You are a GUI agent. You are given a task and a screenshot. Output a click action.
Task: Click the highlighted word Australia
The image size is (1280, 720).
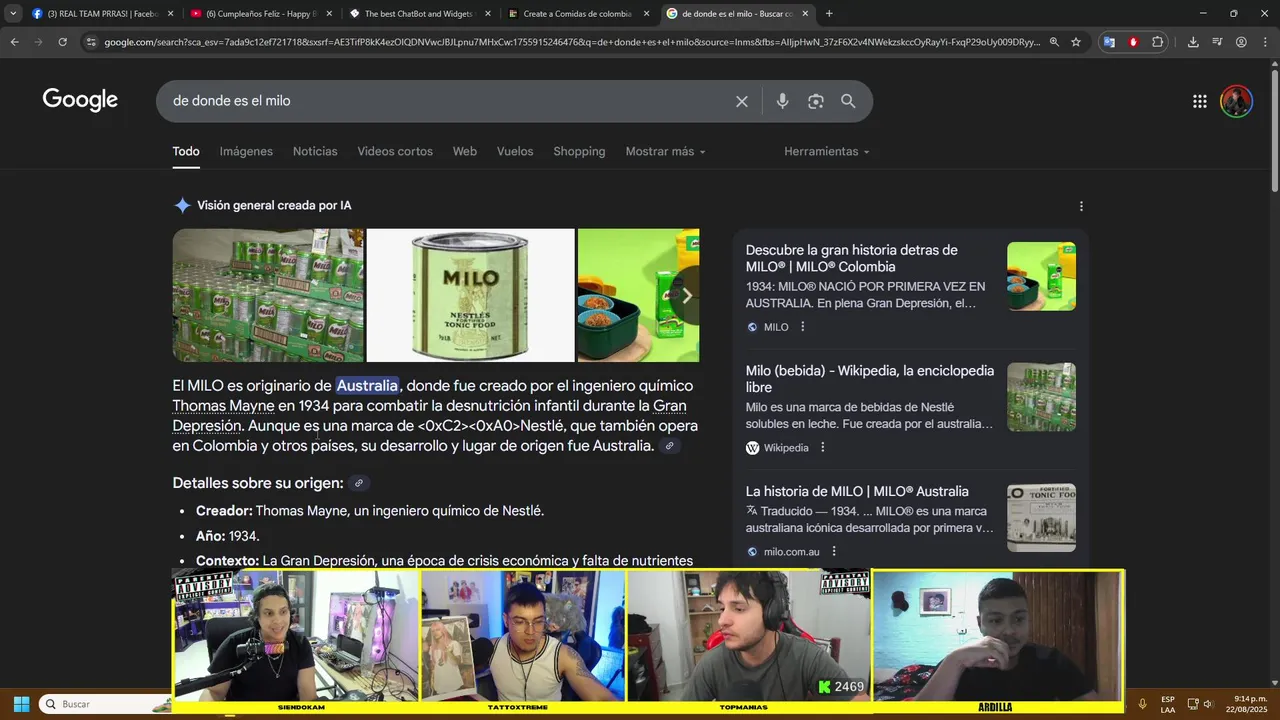367,386
